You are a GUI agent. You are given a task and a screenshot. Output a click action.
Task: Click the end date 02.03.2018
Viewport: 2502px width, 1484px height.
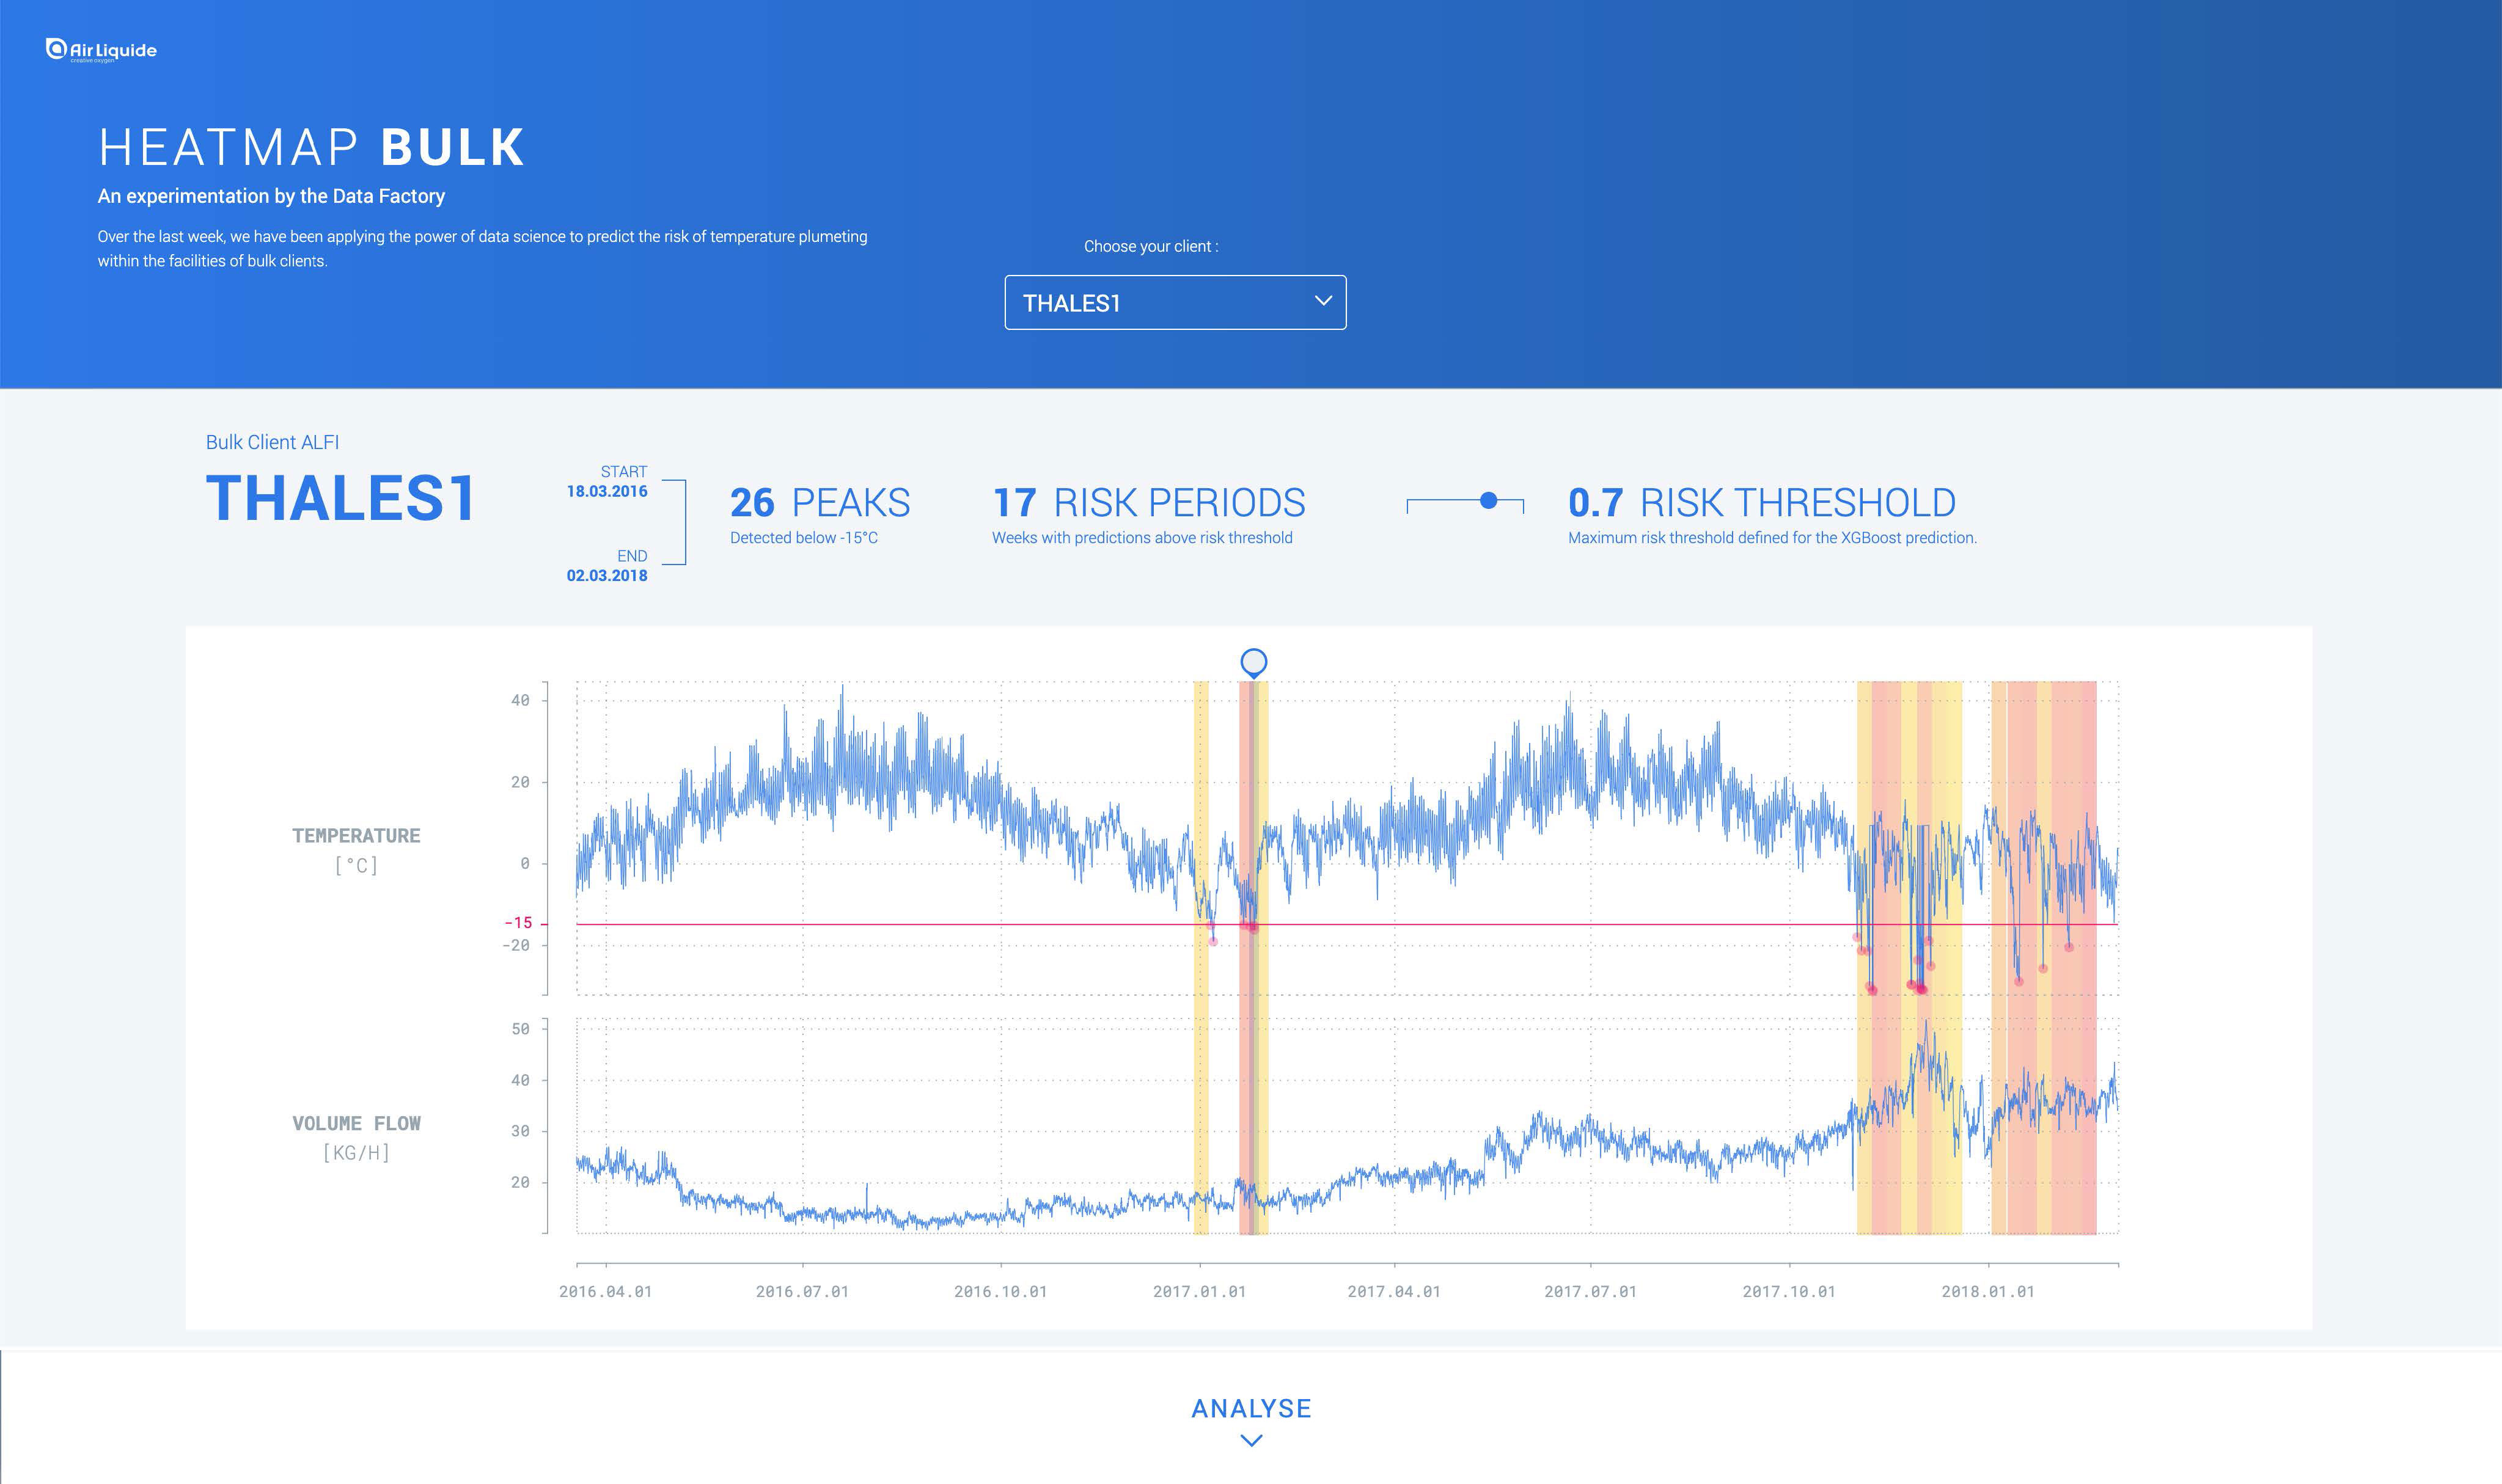click(x=607, y=575)
